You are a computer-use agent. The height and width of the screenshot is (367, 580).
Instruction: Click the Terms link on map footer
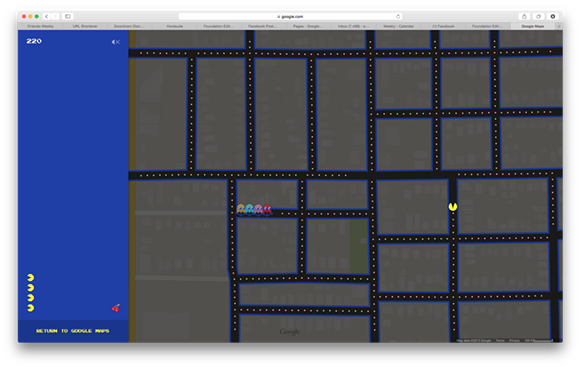coord(500,340)
